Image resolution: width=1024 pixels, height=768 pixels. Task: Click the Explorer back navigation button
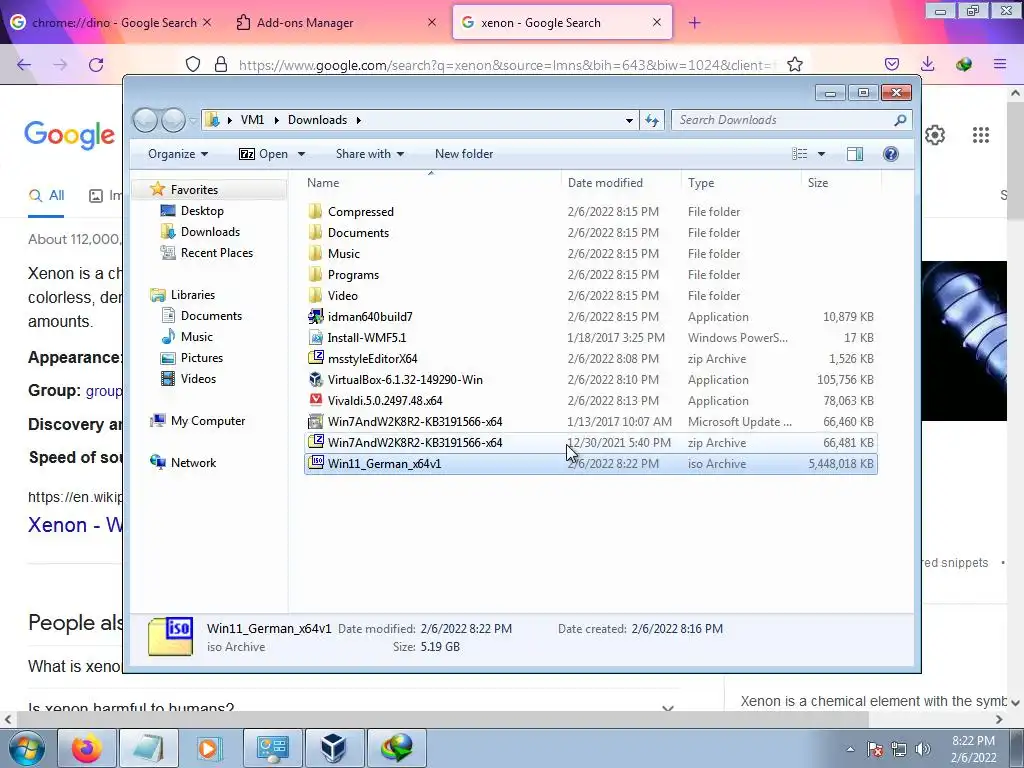click(146, 120)
